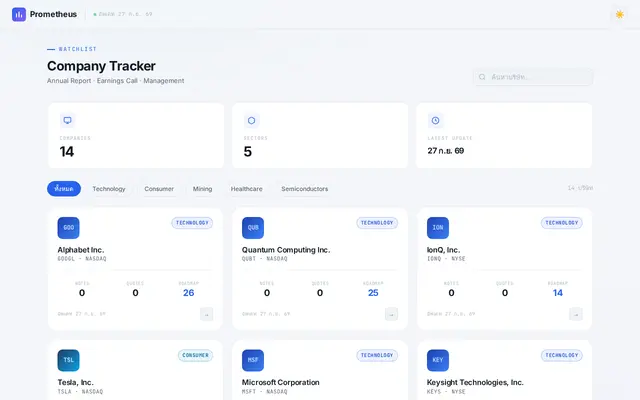Viewport: 640px width, 400px height.
Task: Click the 14 companies count beside filters
Action: (580, 188)
